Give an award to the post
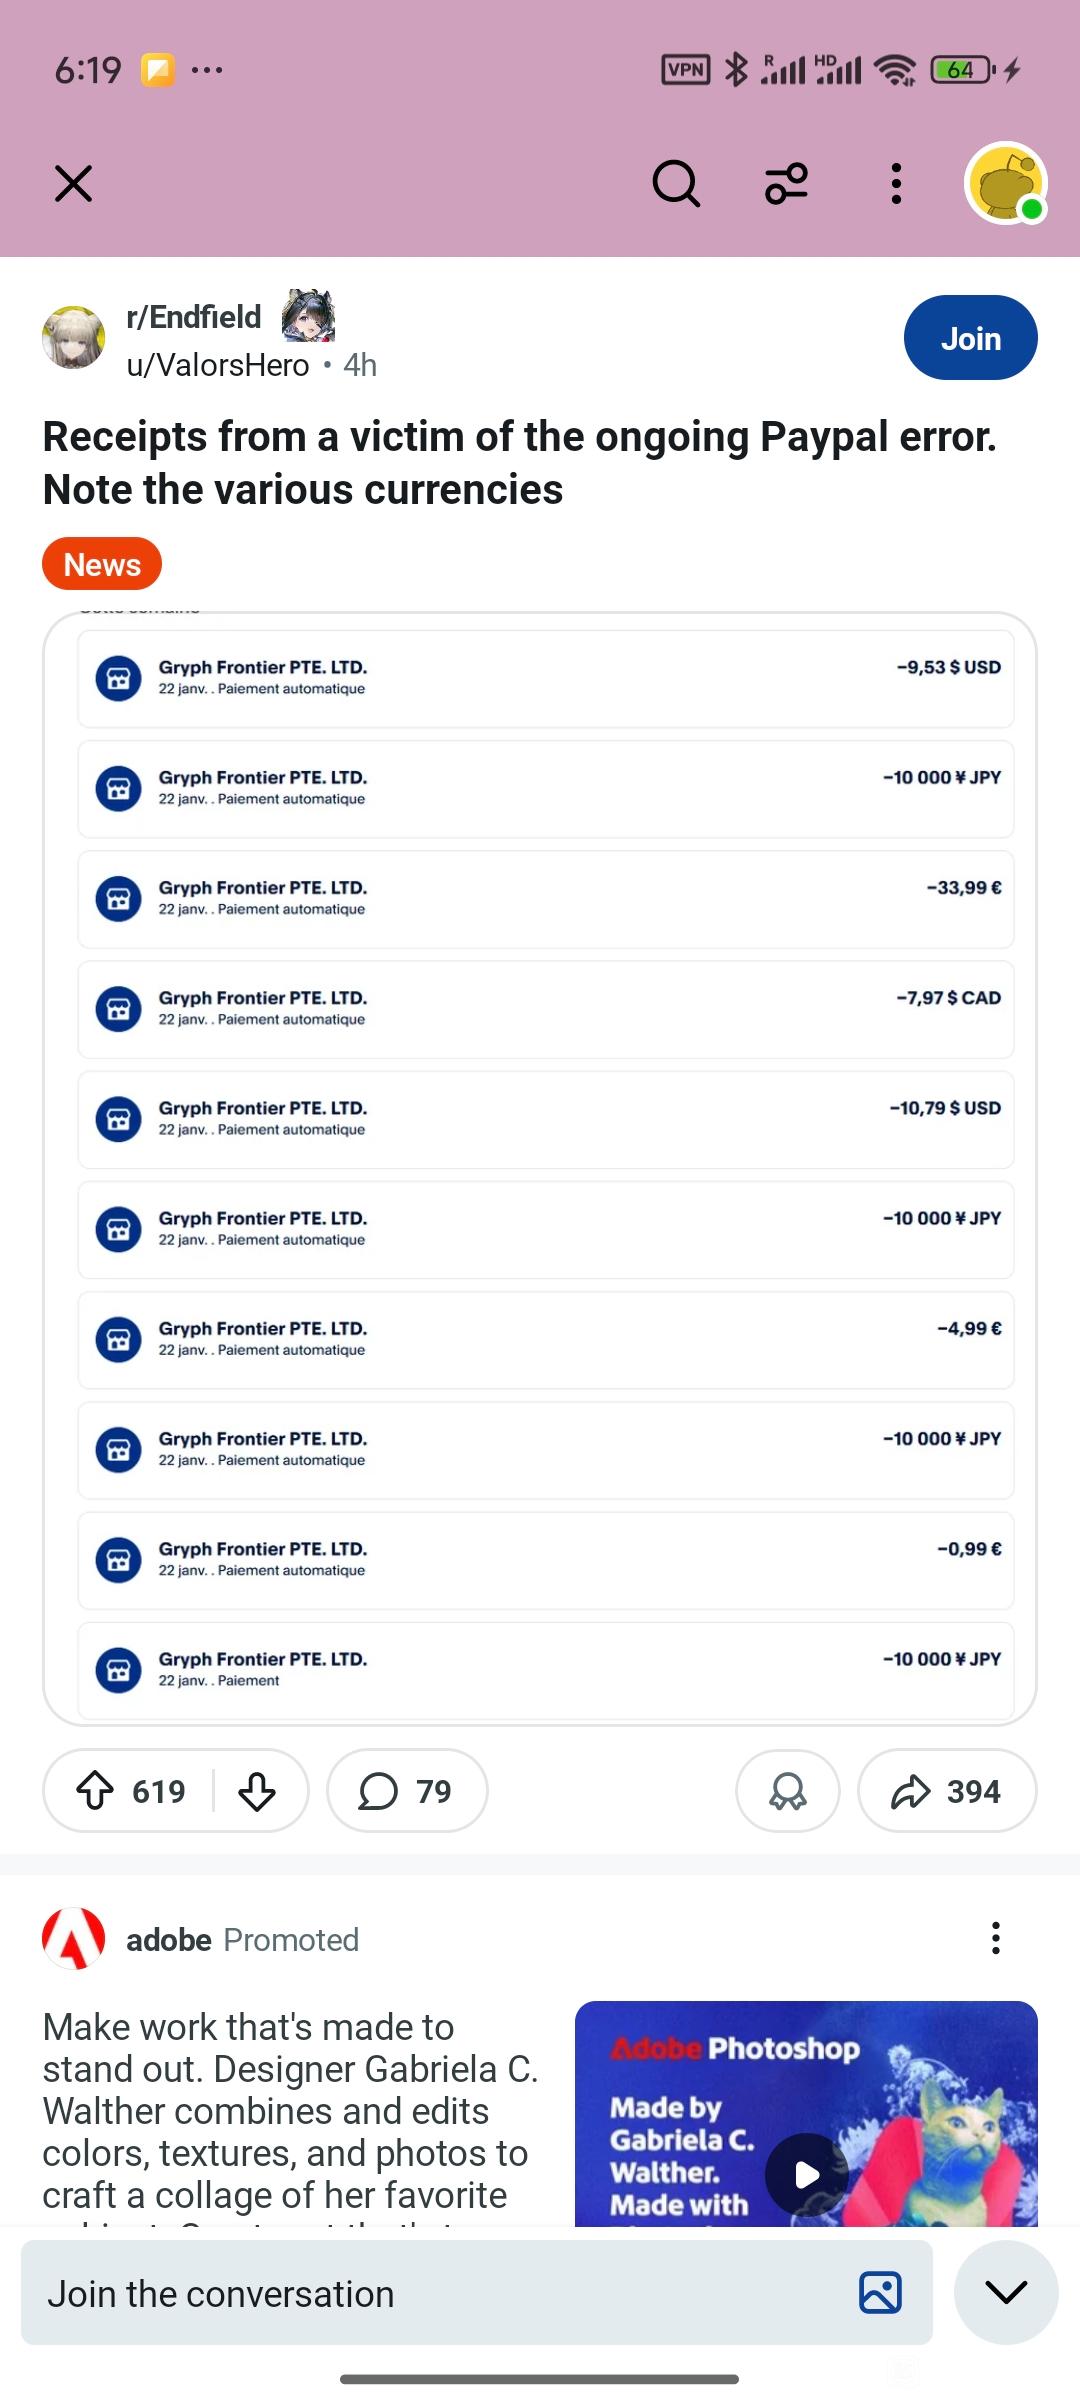 tap(787, 1791)
